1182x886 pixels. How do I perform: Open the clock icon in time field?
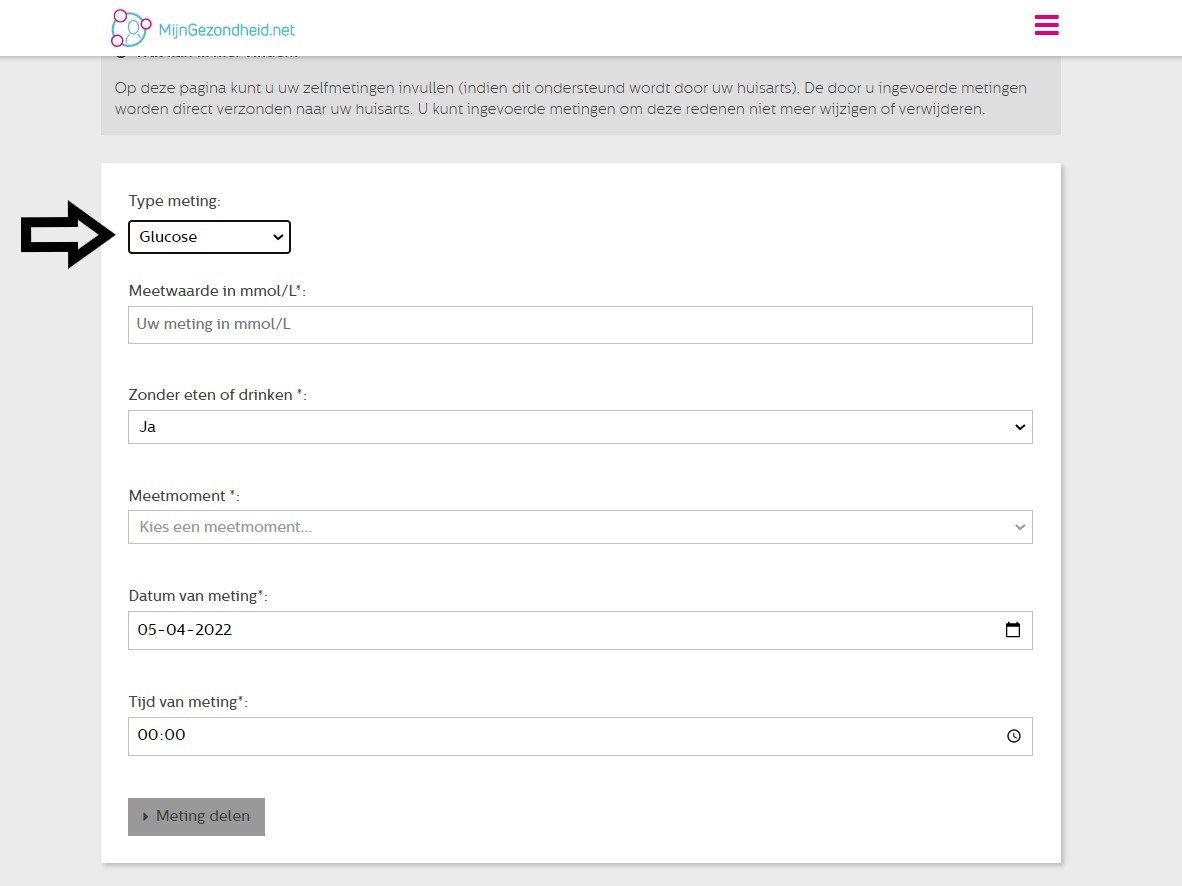[x=1013, y=736]
